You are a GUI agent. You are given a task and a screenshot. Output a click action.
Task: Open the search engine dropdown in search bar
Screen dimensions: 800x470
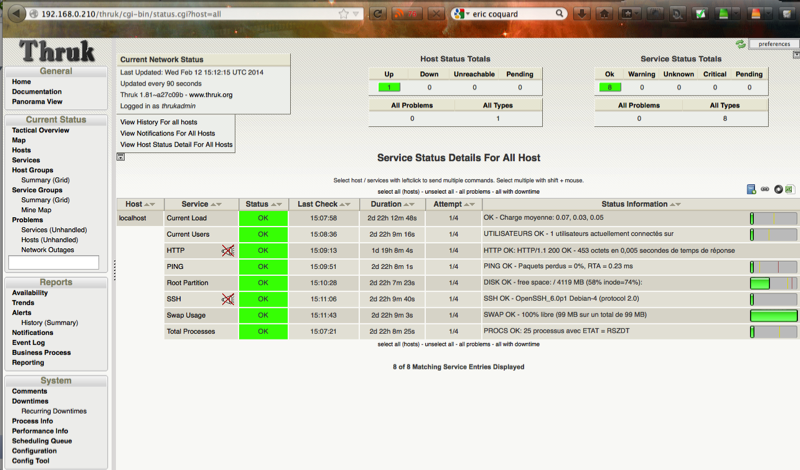click(x=460, y=15)
